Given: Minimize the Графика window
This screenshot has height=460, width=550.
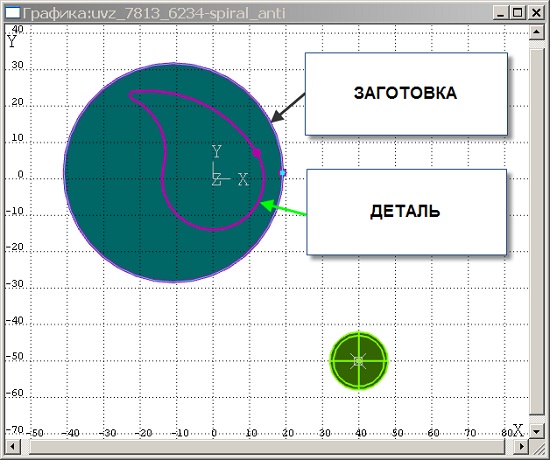Looking at the screenshot, I should tap(500, 13).
